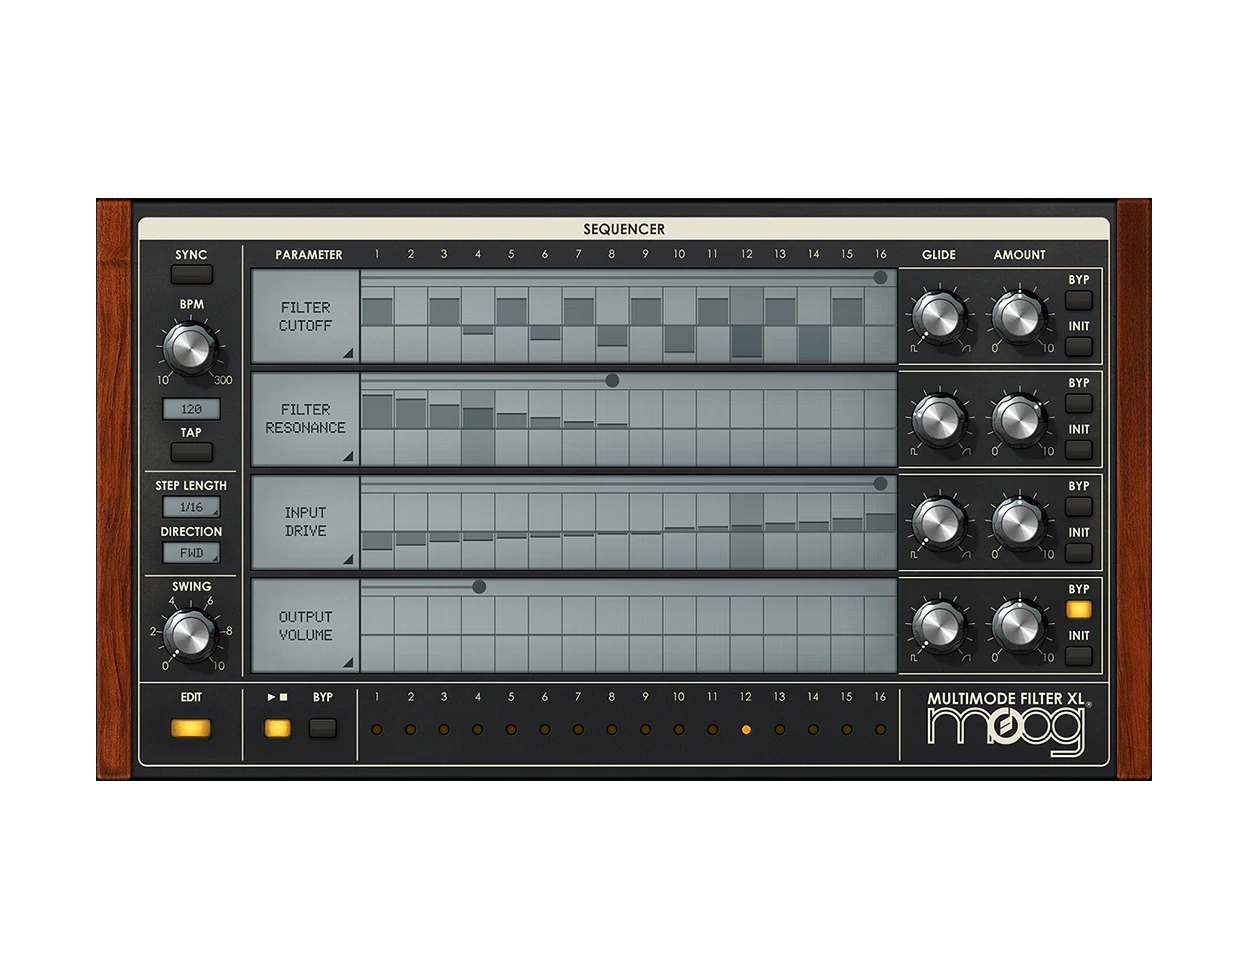Disable the lit BYP for Output Volume

click(x=1079, y=609)
